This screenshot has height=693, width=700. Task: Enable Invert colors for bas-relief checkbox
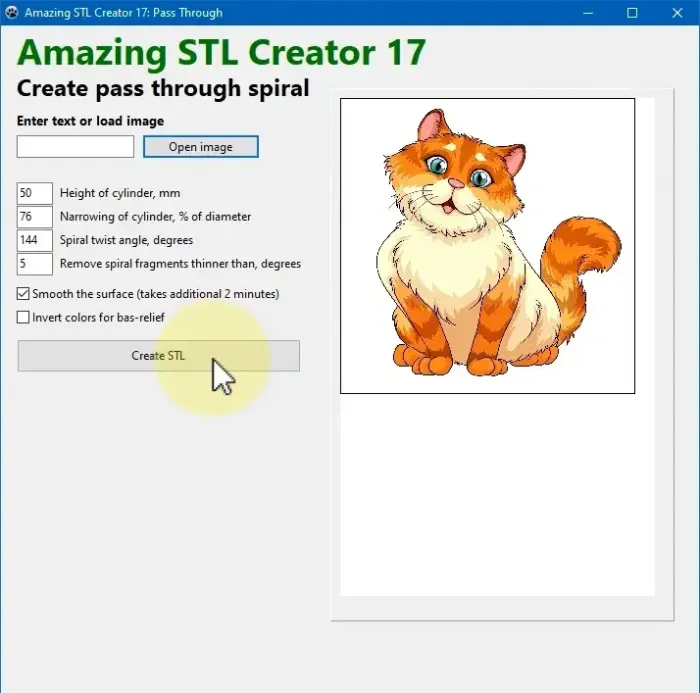point(23,318)
